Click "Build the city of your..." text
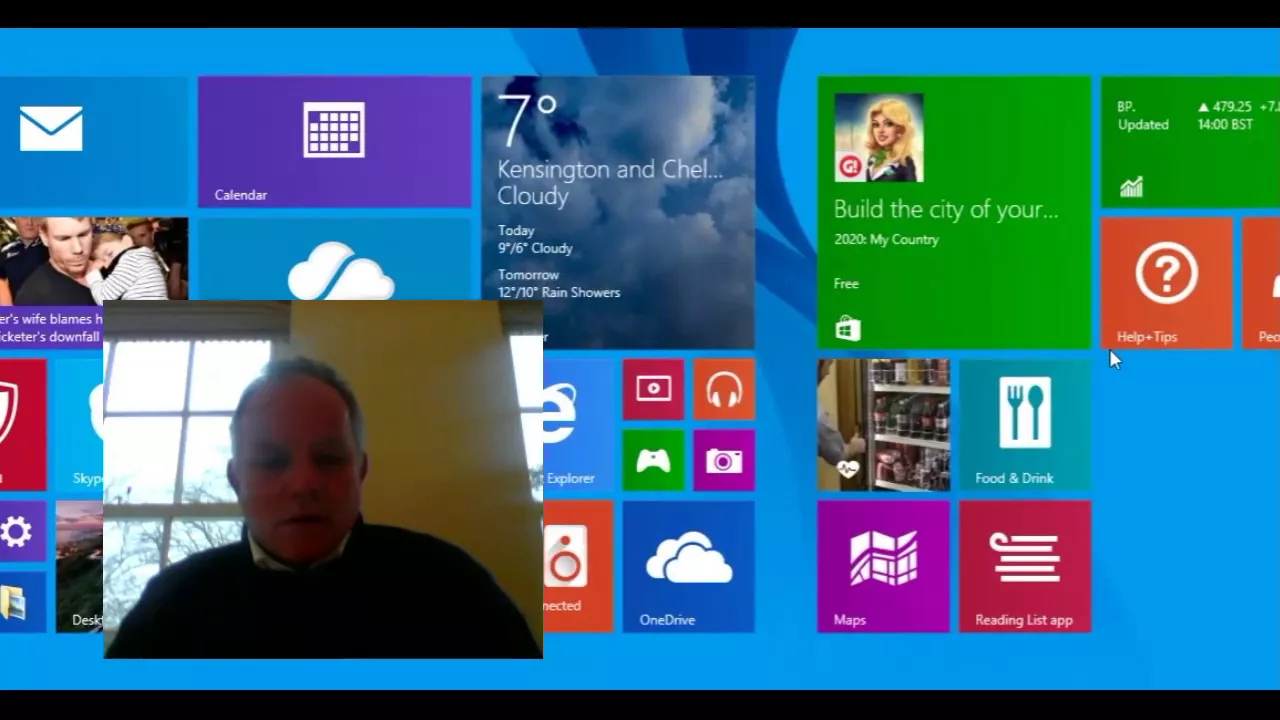Screen dimensions: 1280x720 pos(945,209)
